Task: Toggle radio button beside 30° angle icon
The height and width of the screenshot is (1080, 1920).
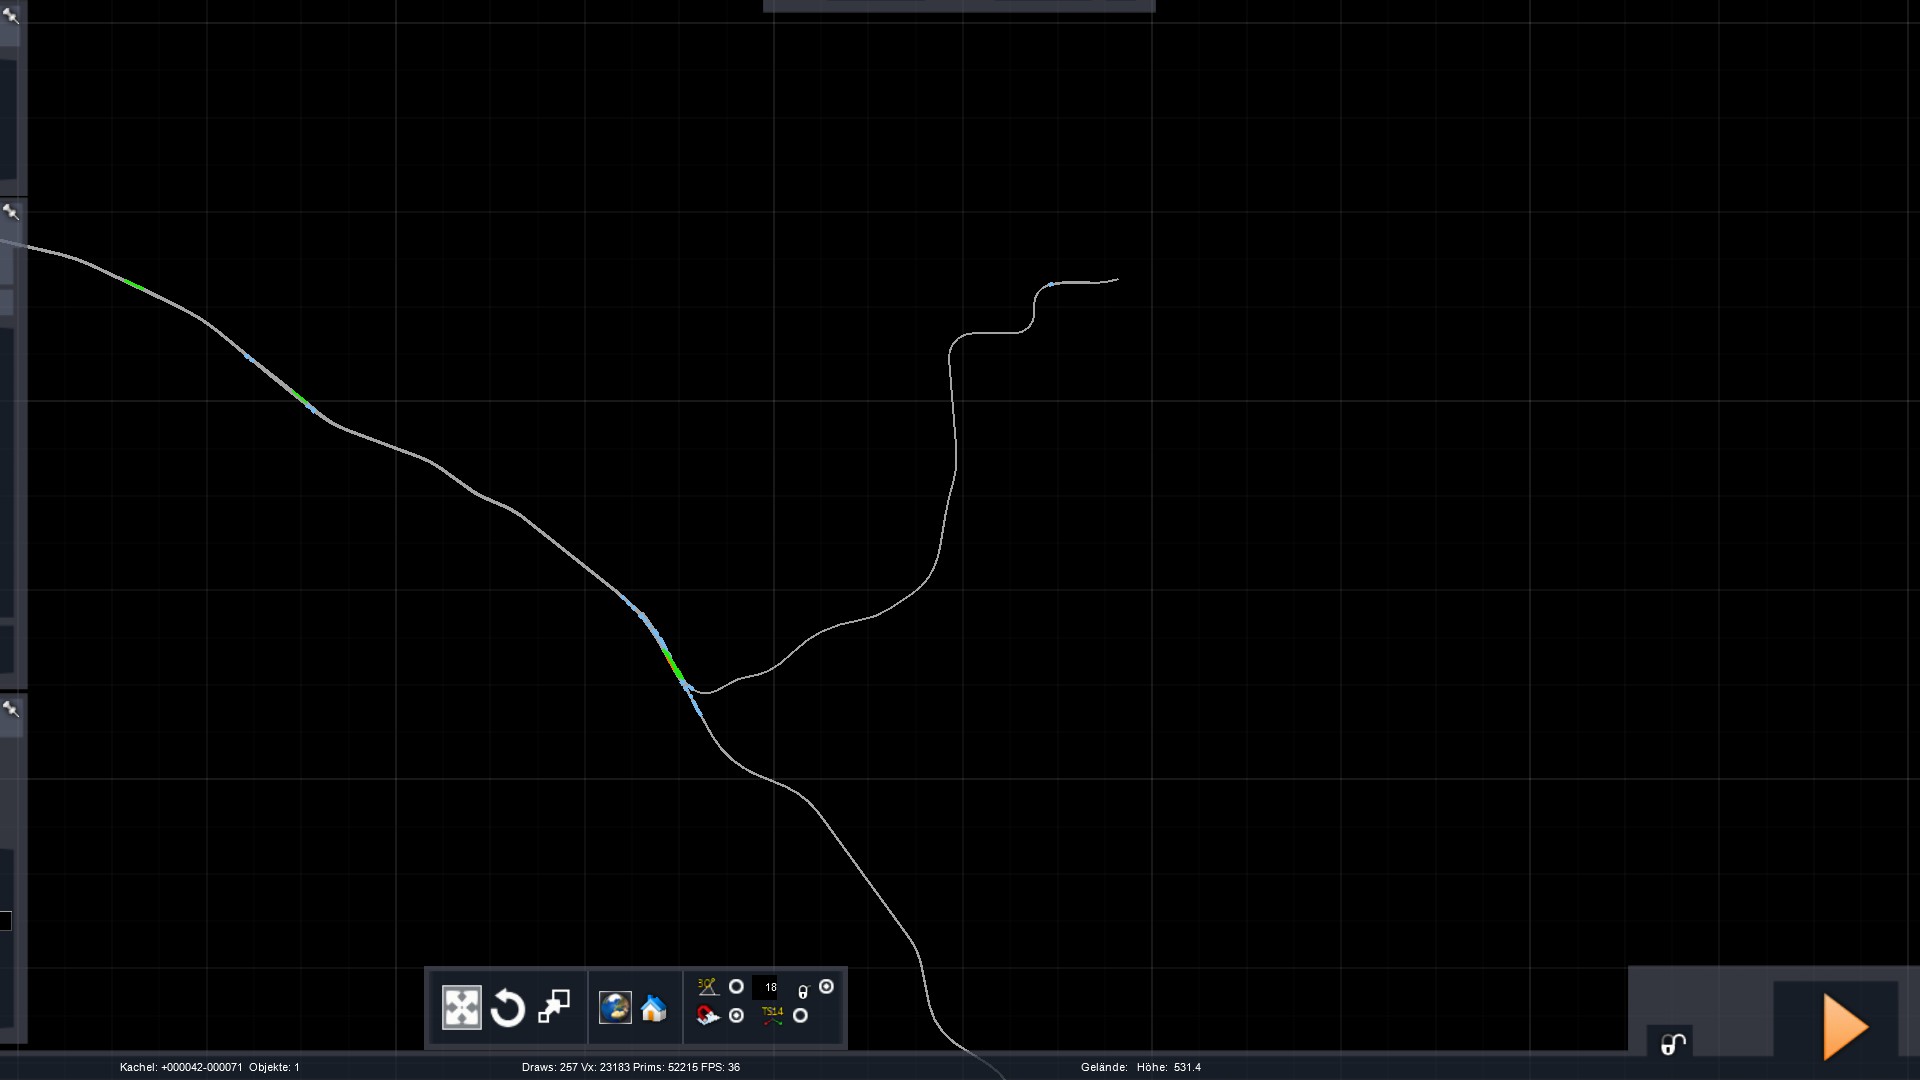Action: coord(736,987)
